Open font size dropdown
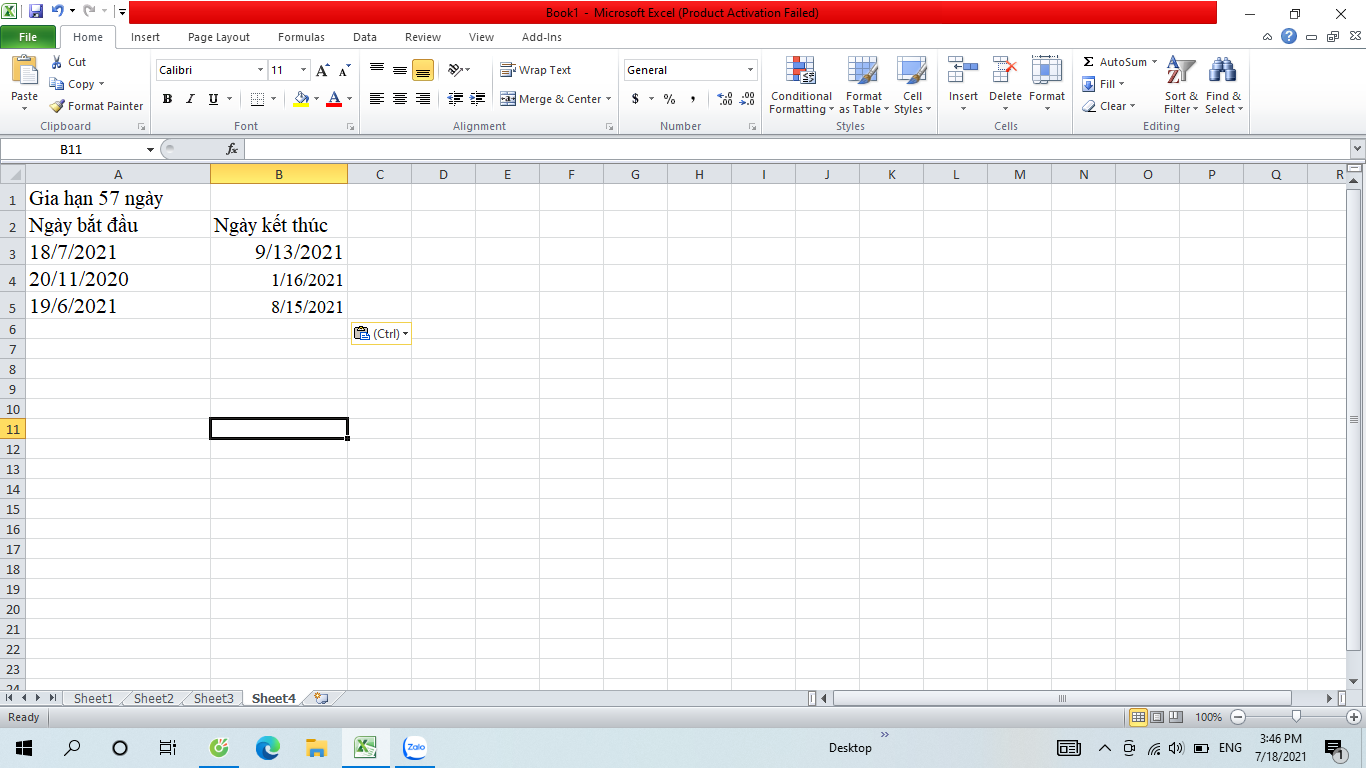Screen dimensions: 1366x768 point(304,70)
